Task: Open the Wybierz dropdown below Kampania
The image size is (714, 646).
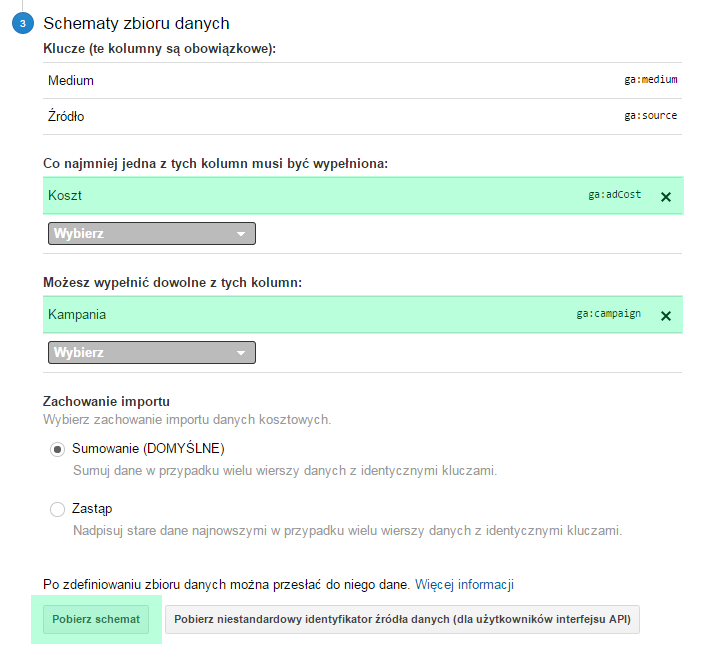Action: click(152, 352)
